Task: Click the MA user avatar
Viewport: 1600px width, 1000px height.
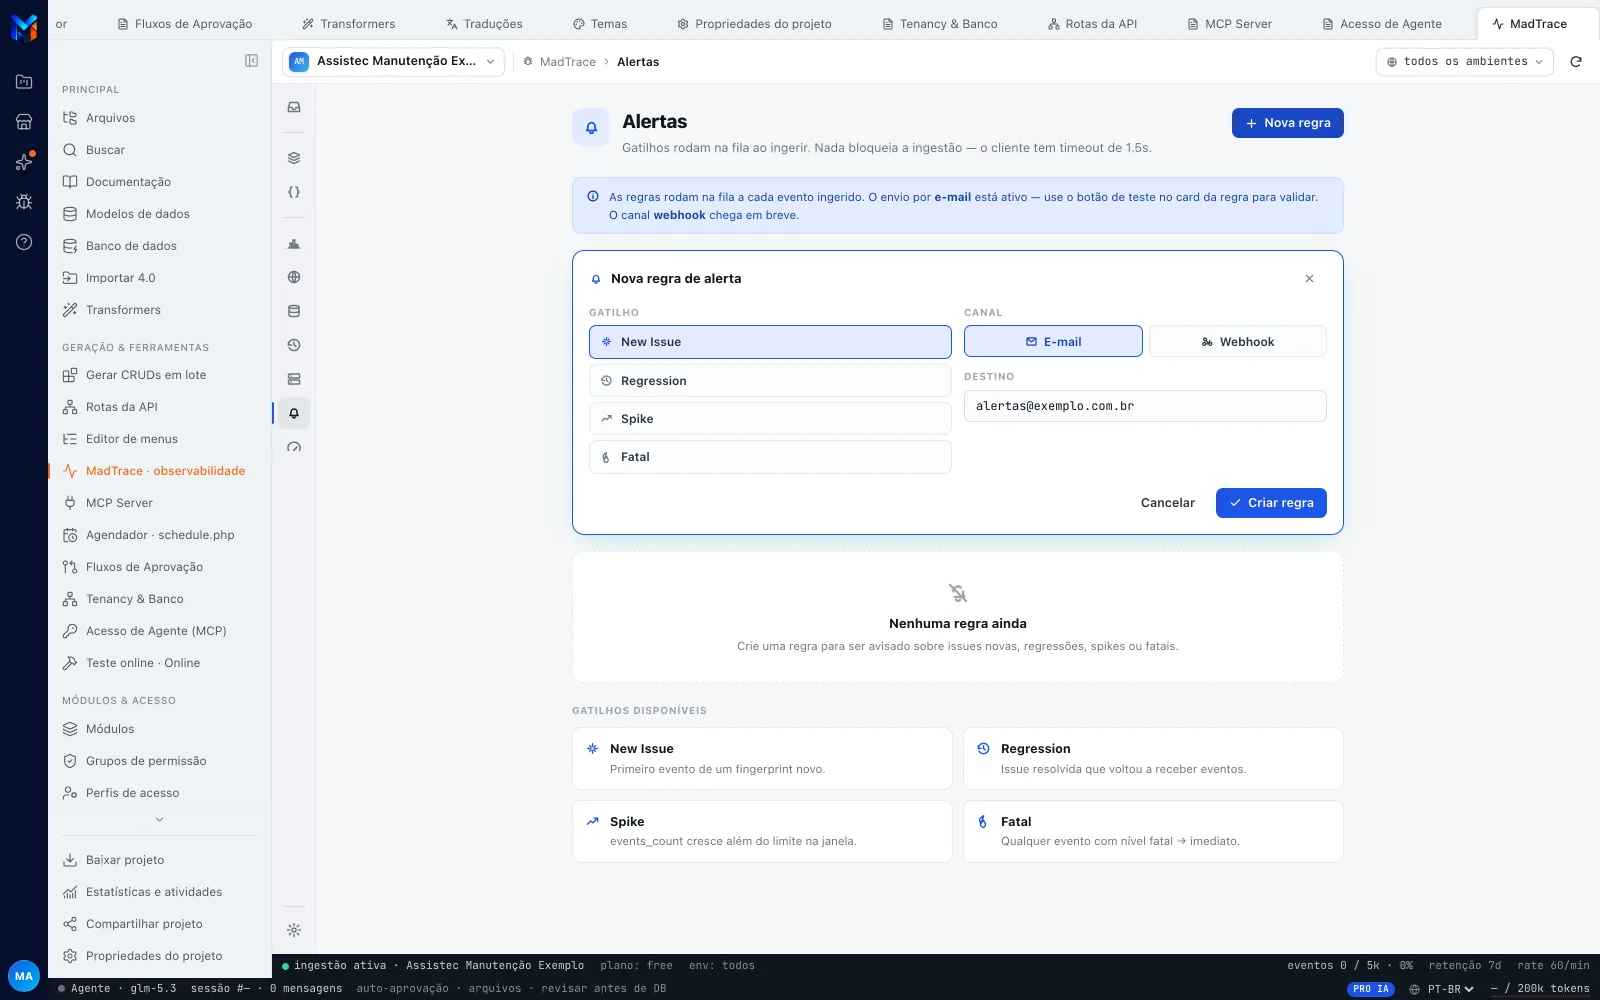Action: (x=24, y=976)
